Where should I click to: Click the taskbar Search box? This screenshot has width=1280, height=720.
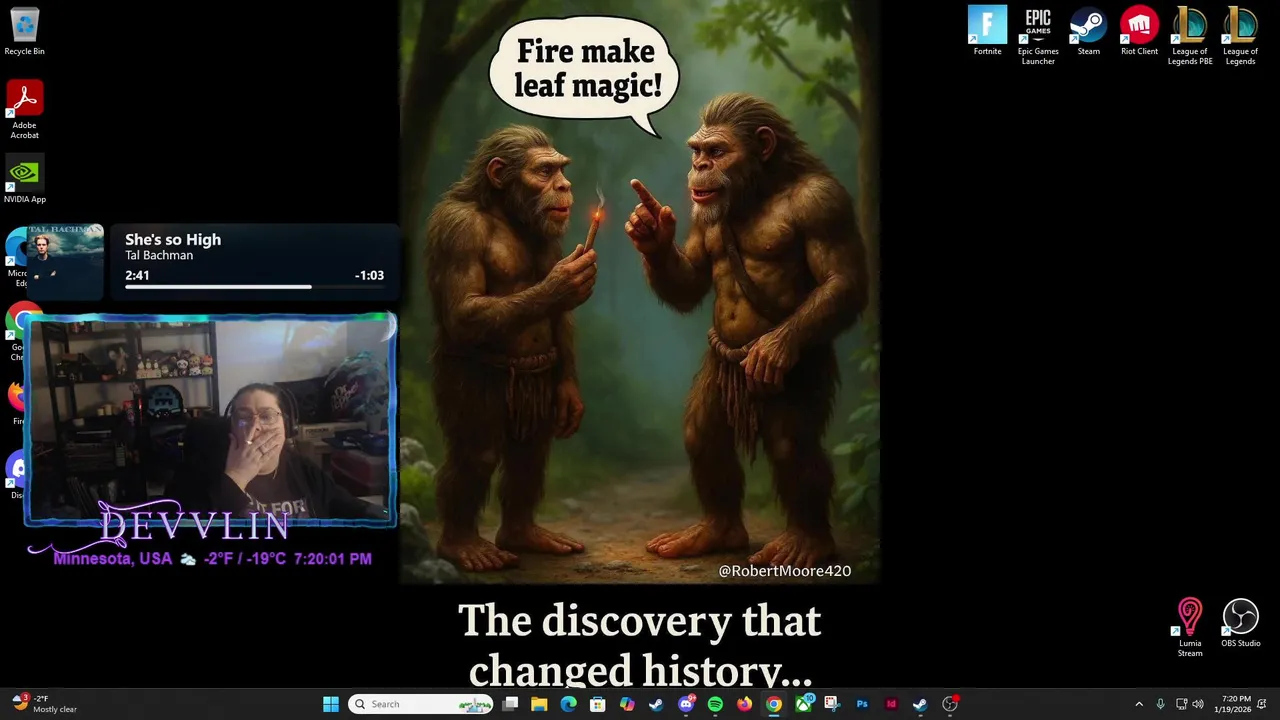click(420, 704)
